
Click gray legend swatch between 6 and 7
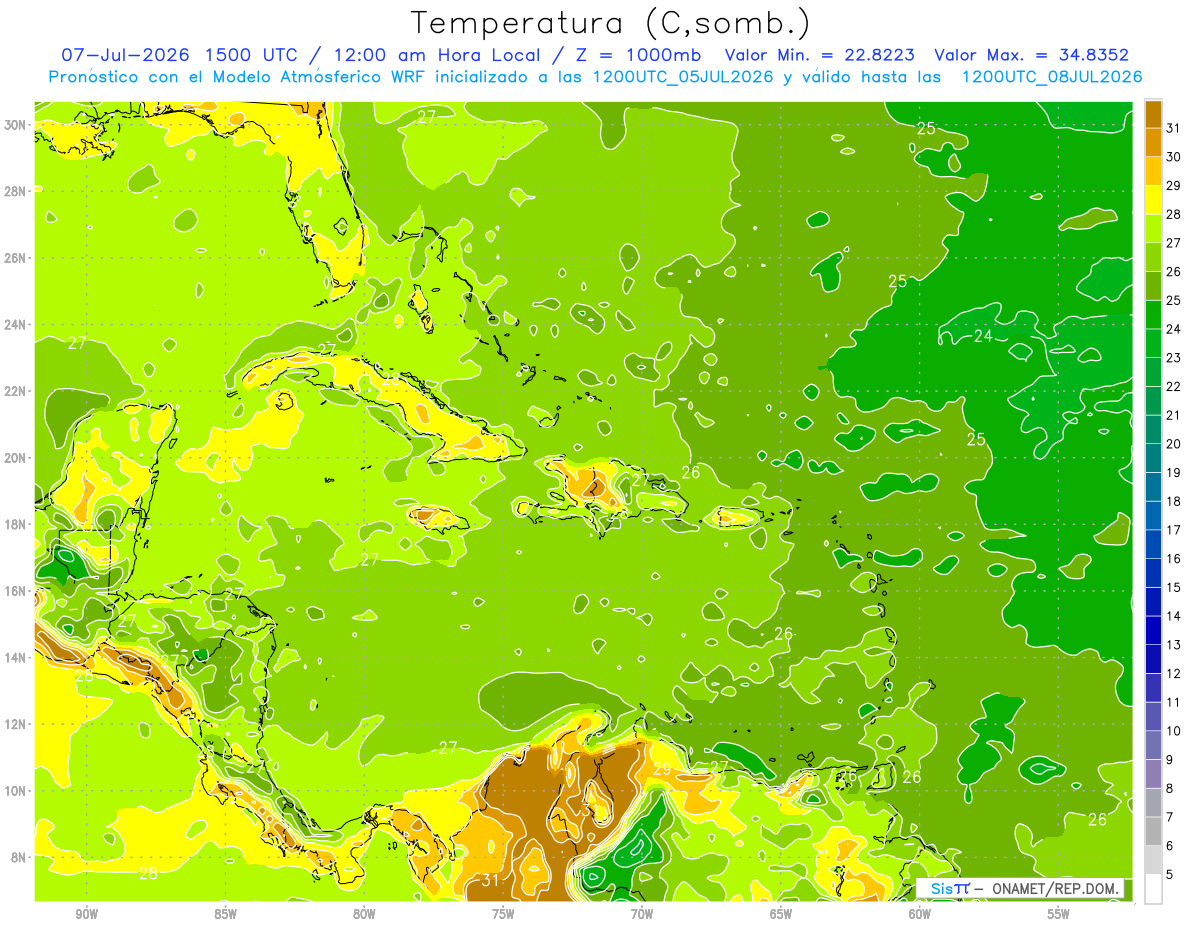(1153, 831)
